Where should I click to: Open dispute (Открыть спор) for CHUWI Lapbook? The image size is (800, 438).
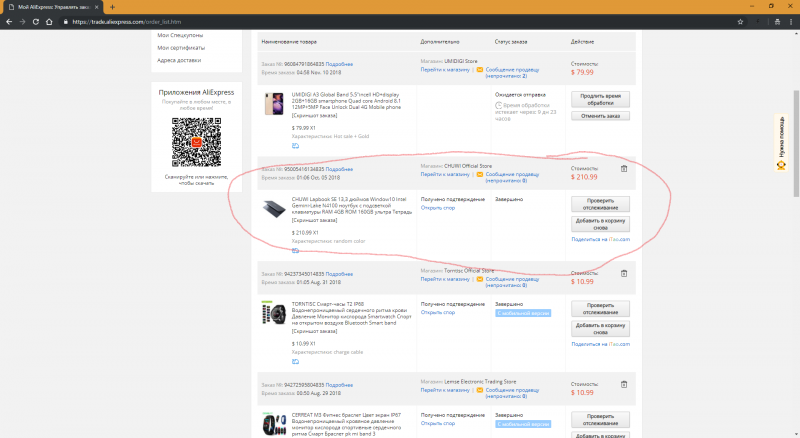[438, 208]
